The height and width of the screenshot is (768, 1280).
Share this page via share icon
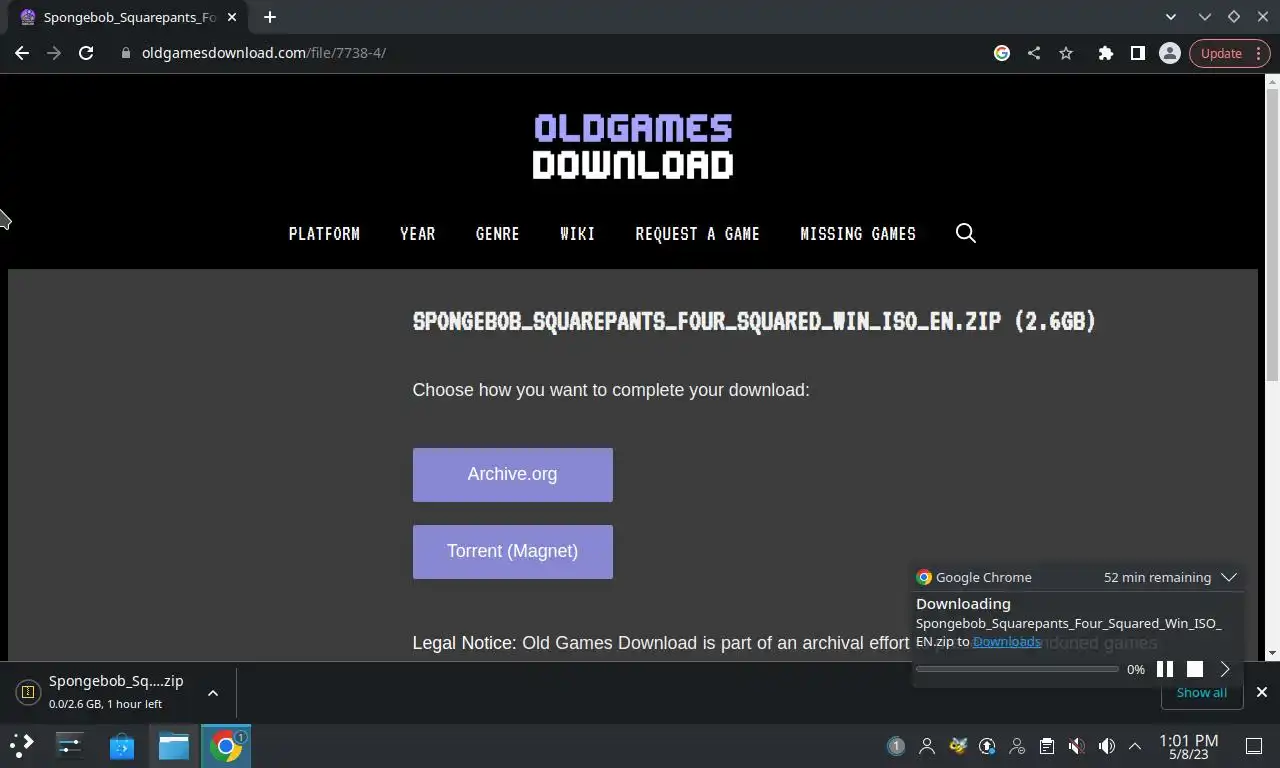pos(1034,53)
